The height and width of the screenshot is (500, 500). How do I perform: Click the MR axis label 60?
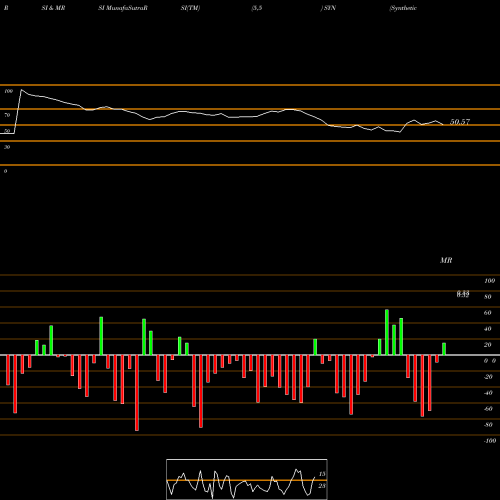pos(488,313)
